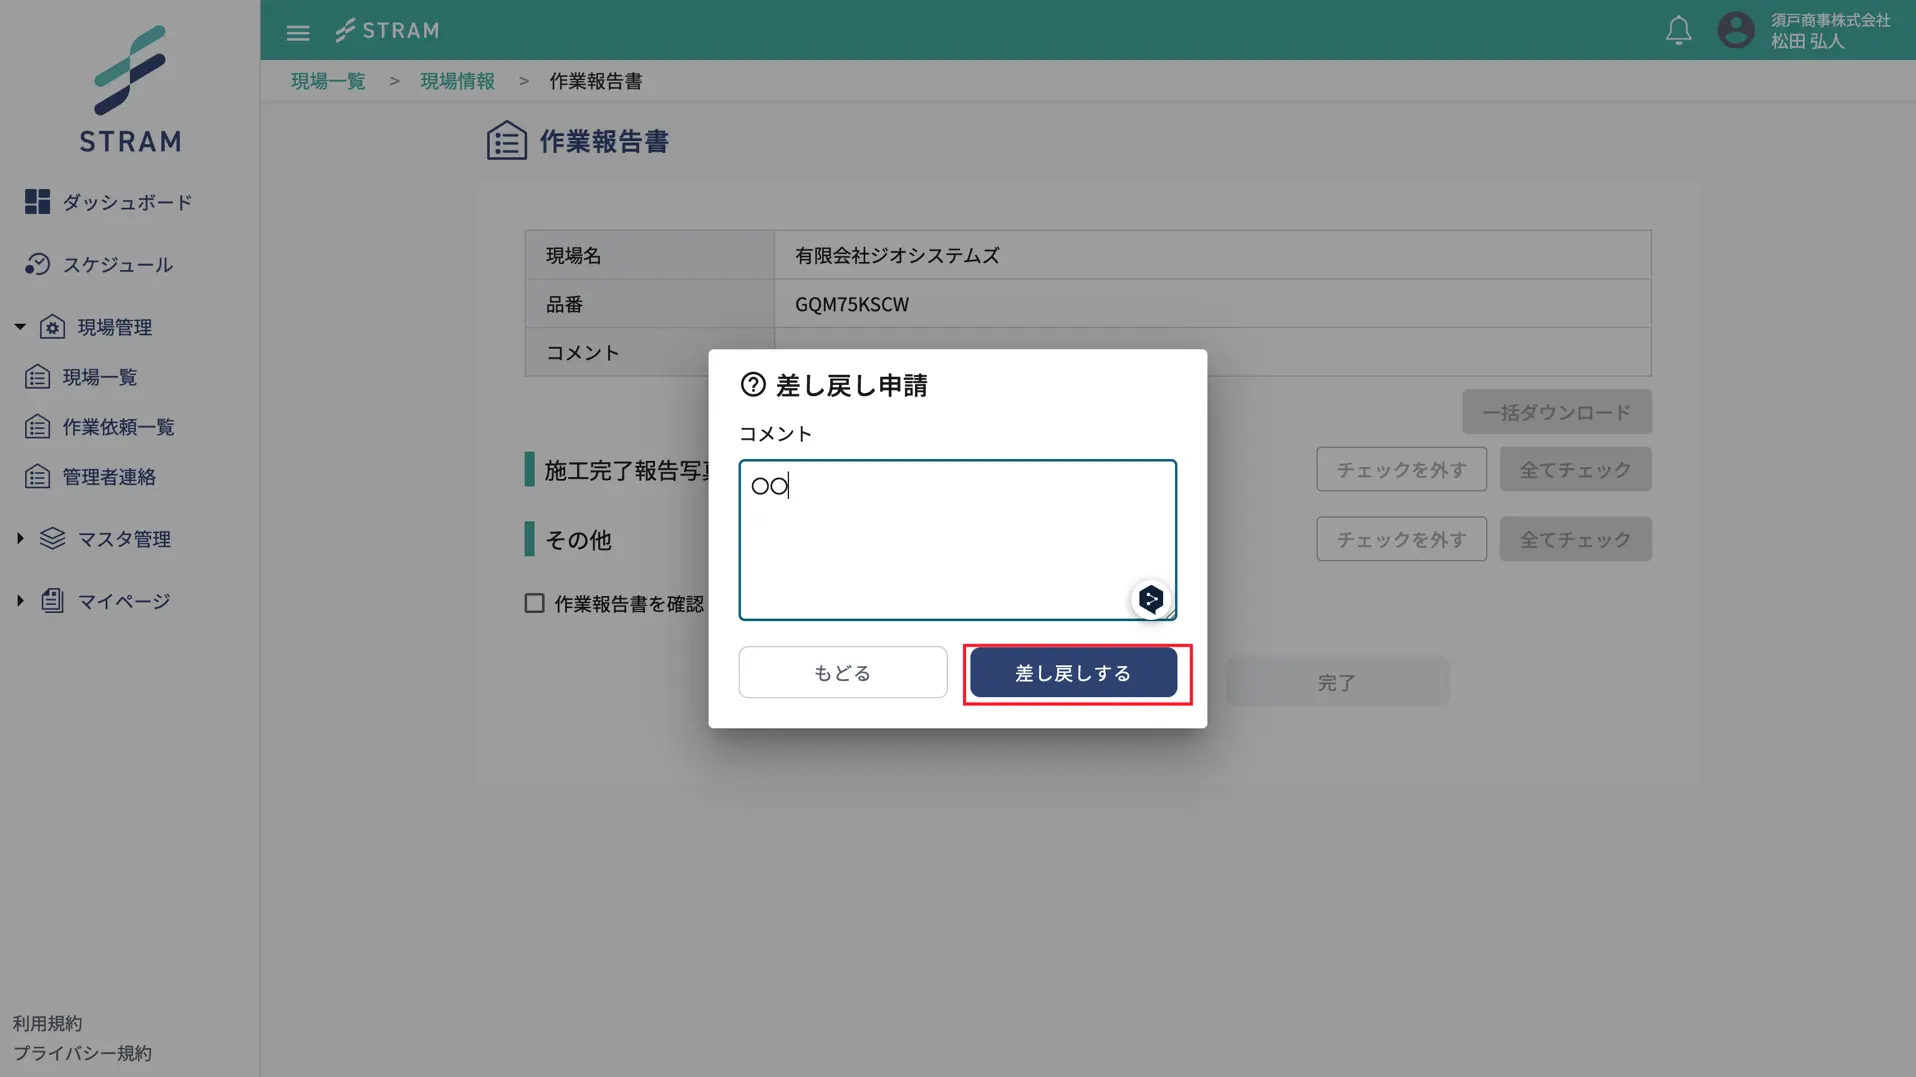Screen dimensions: 1916x1077
Task: Open the 利用規約 link
Action: (x=48, y=1022)
